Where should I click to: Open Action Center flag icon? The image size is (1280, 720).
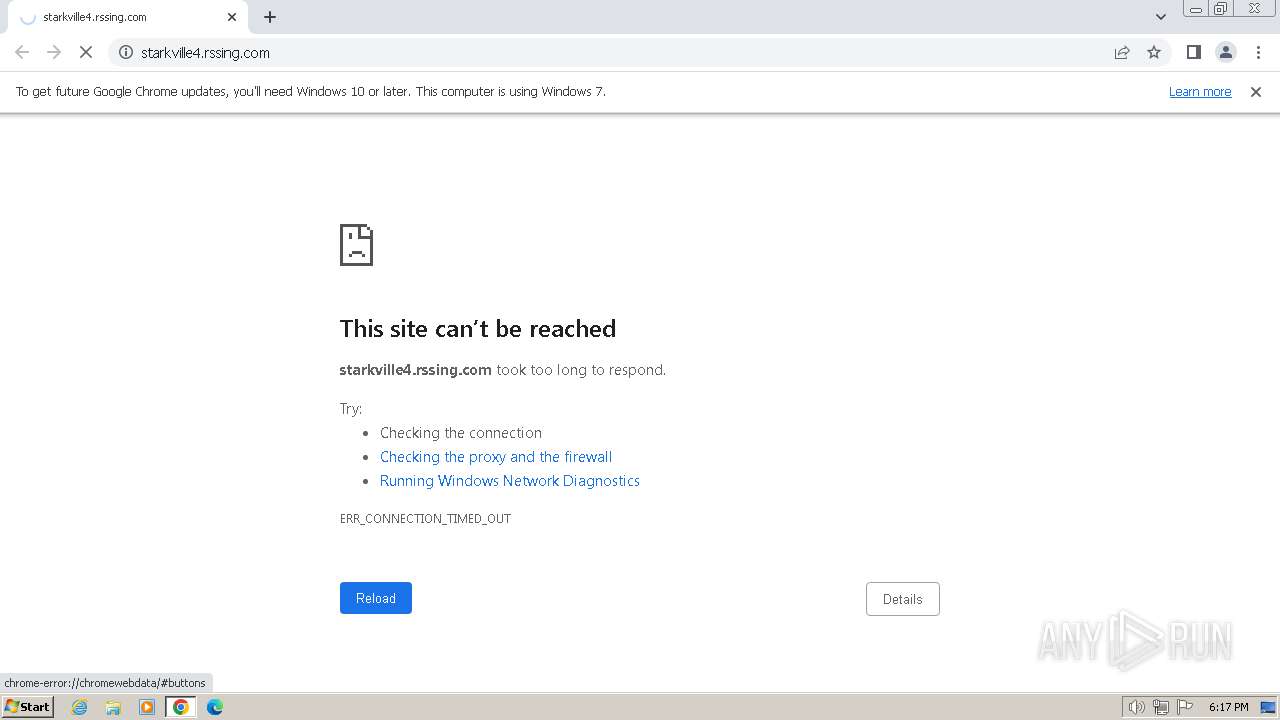click(1185, 707)
